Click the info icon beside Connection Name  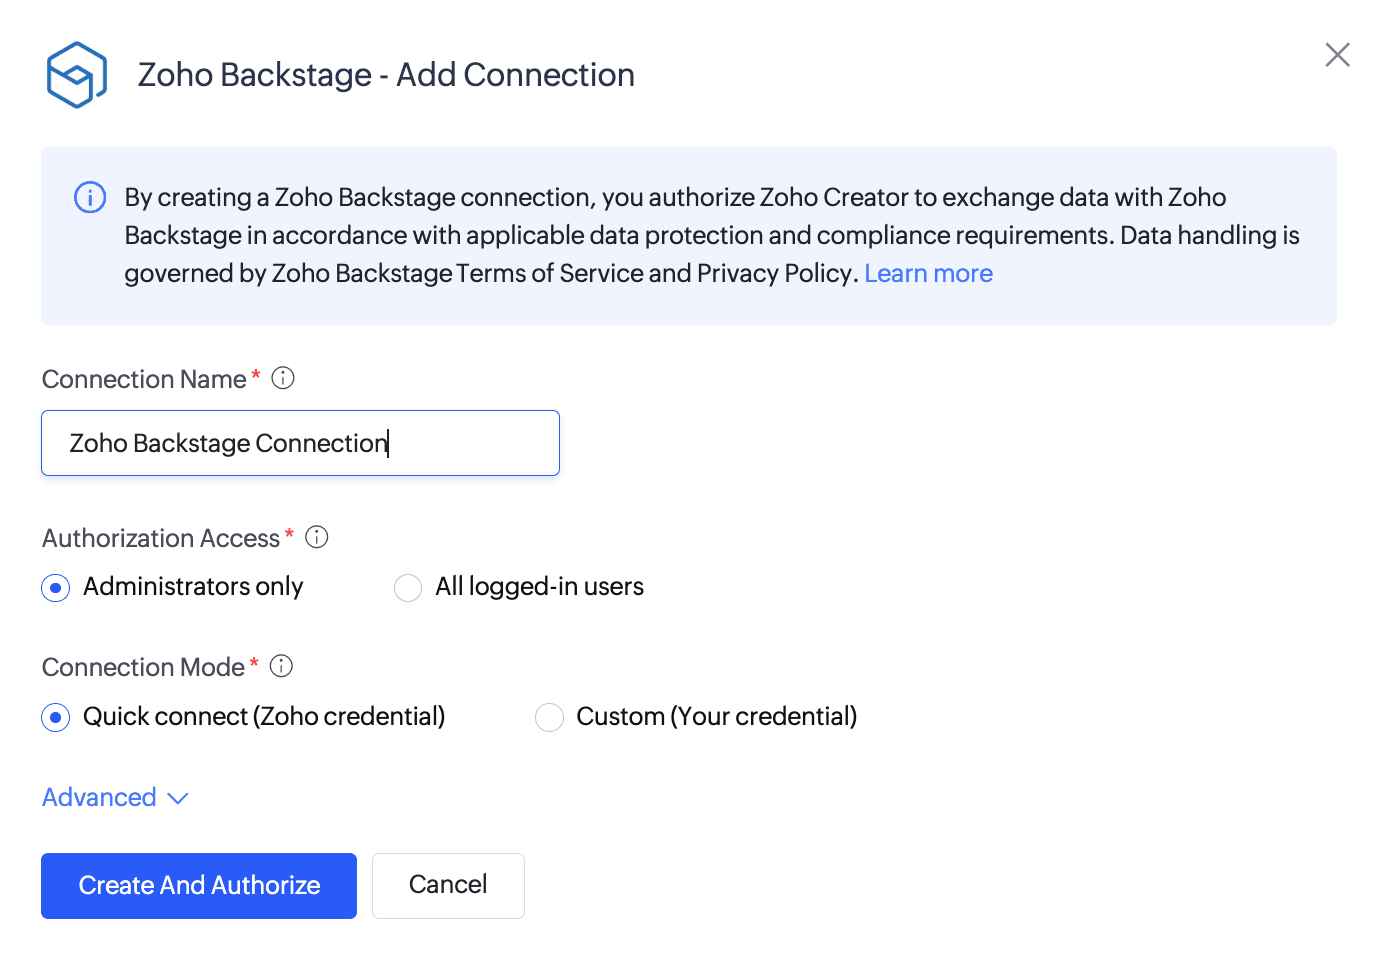(283, 378)
